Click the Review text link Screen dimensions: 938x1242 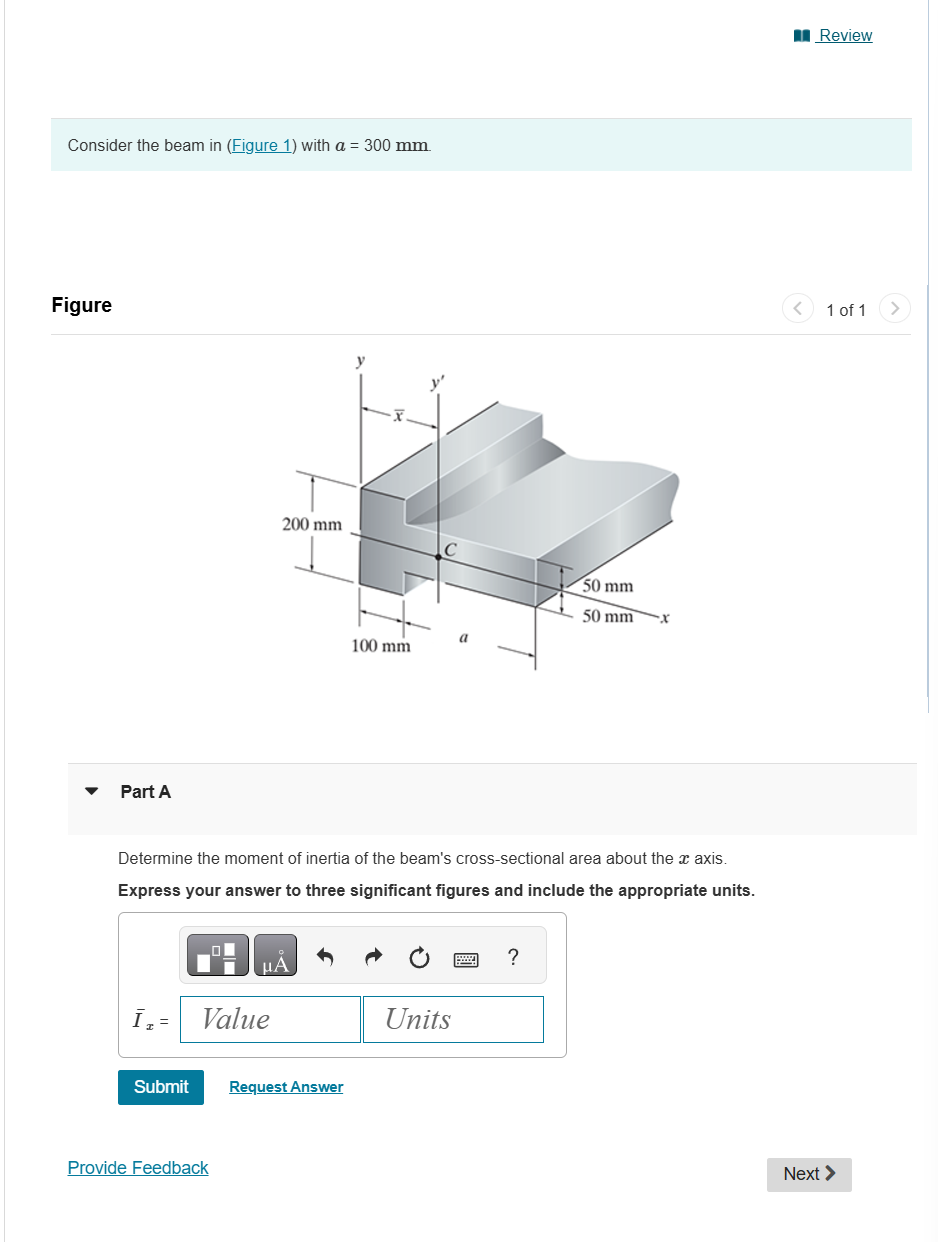click(845, 35)
